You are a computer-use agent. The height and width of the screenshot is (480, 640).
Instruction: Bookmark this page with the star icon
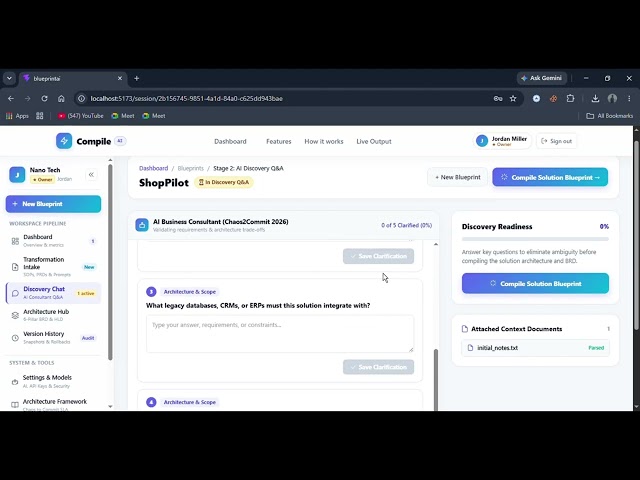513,98
